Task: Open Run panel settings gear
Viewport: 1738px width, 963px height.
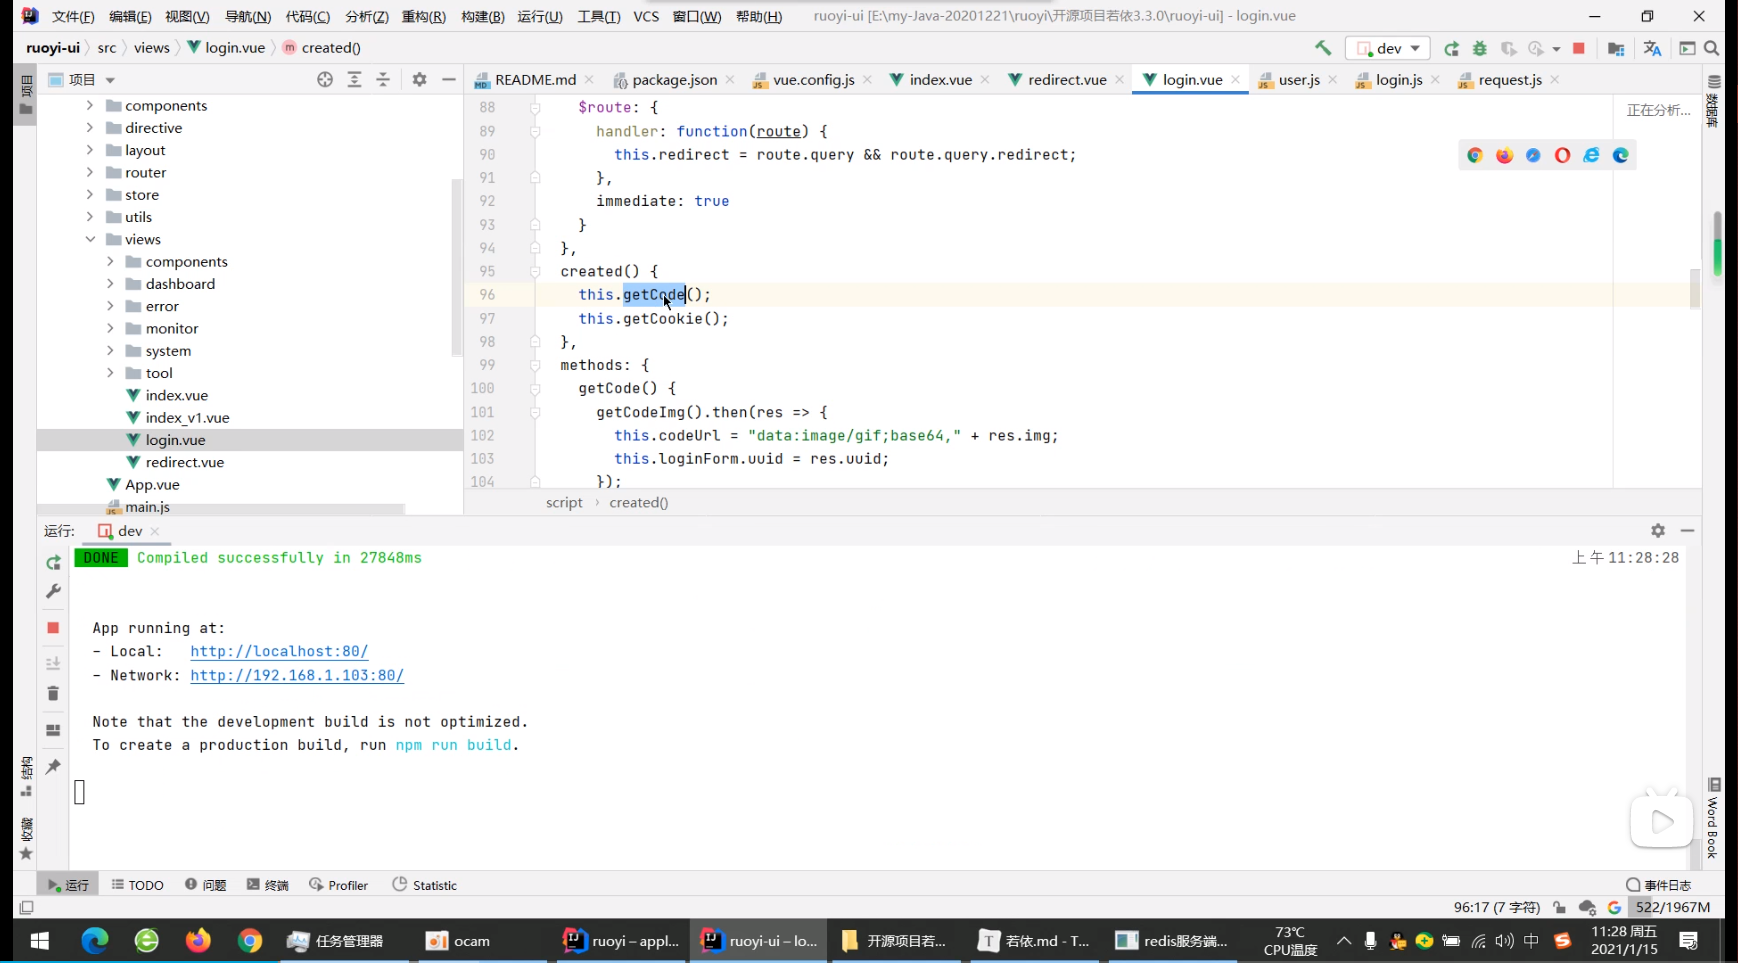Action: point(1658,531)
